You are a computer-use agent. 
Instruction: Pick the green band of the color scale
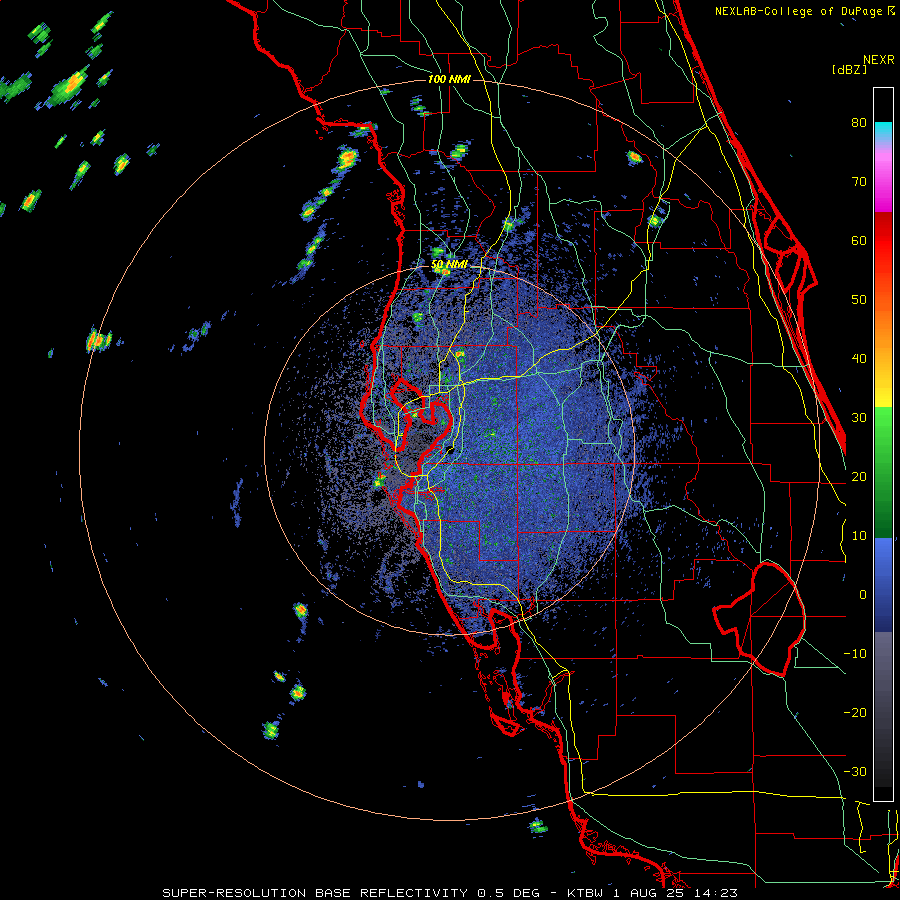pyautogui.click(x=883, y=472)
